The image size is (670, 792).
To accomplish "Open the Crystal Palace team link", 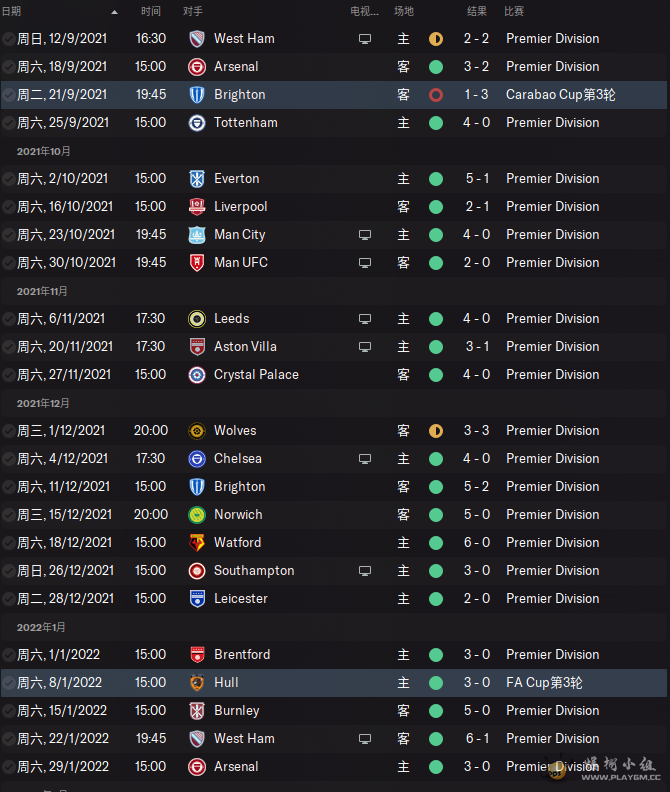I will tap(256, 375).
